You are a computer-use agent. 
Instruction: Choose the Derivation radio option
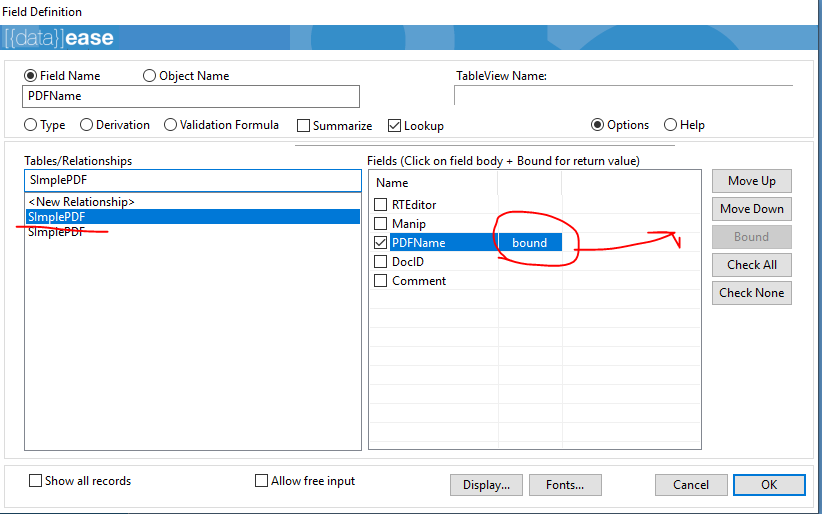point(86,125)
